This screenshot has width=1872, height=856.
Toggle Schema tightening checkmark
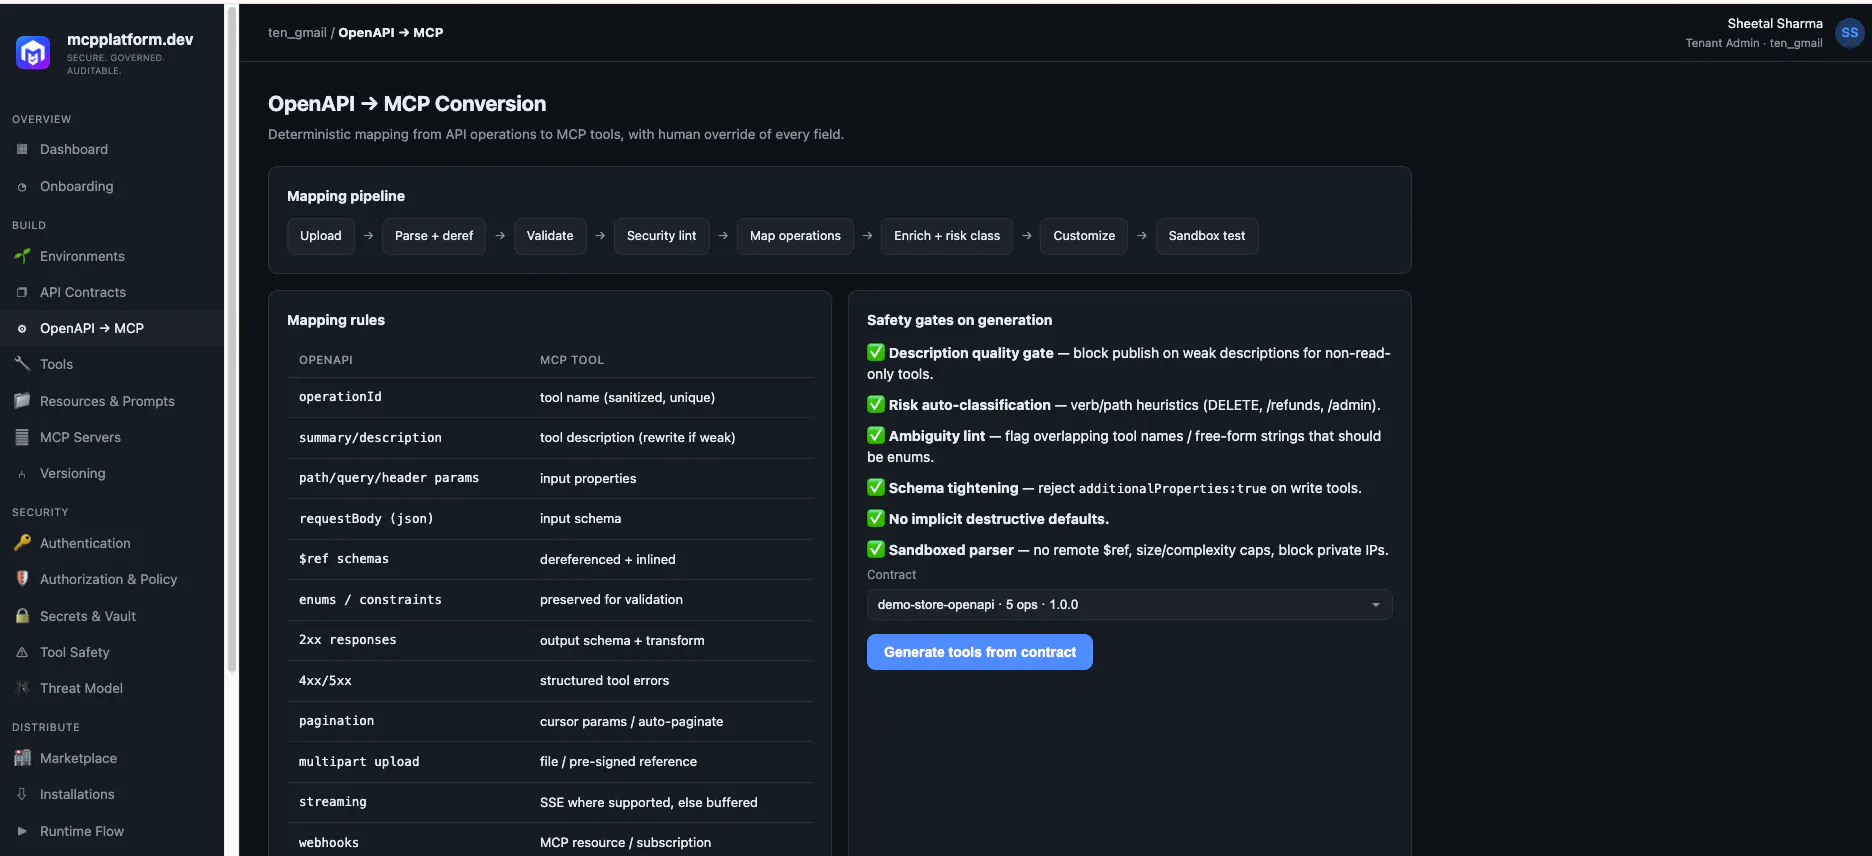click(876, 487)
